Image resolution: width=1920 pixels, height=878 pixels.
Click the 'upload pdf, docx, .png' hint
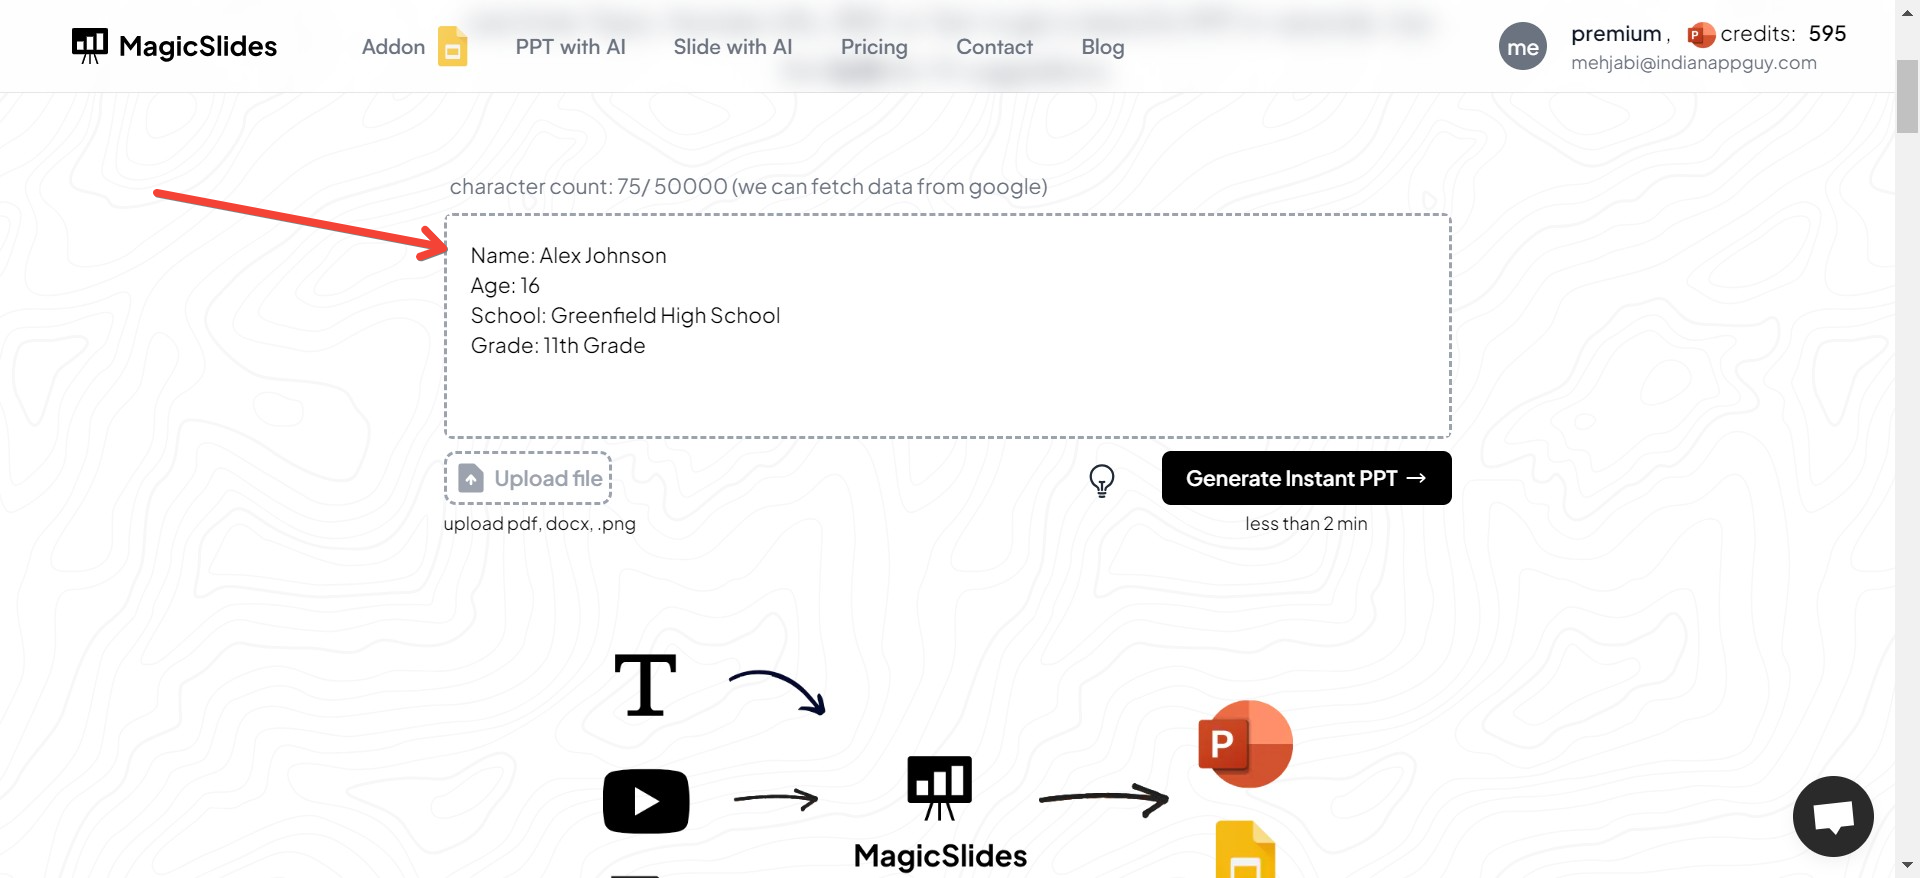(x=540, y=524)
